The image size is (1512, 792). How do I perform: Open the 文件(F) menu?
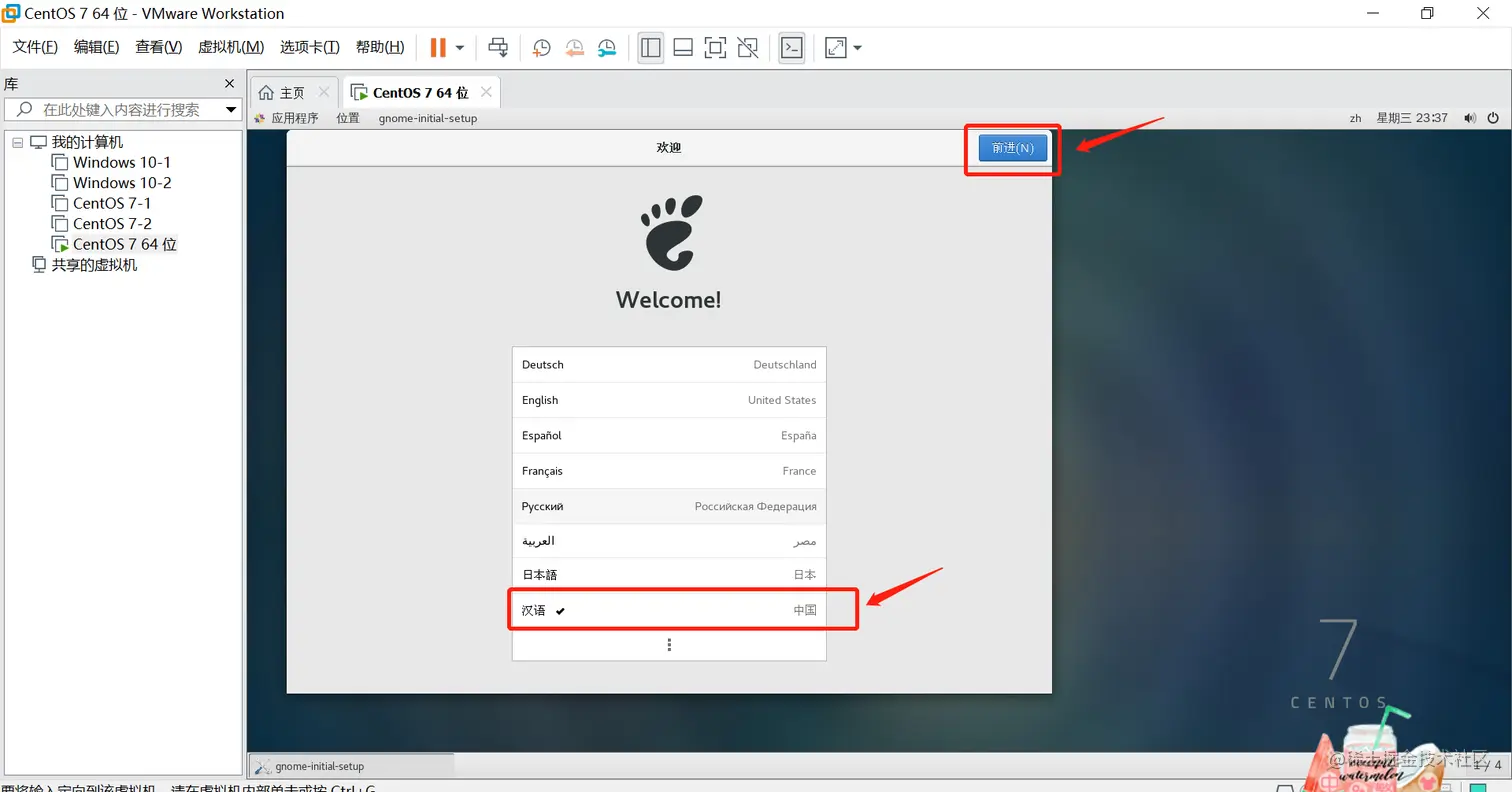(x=35, y=47)
